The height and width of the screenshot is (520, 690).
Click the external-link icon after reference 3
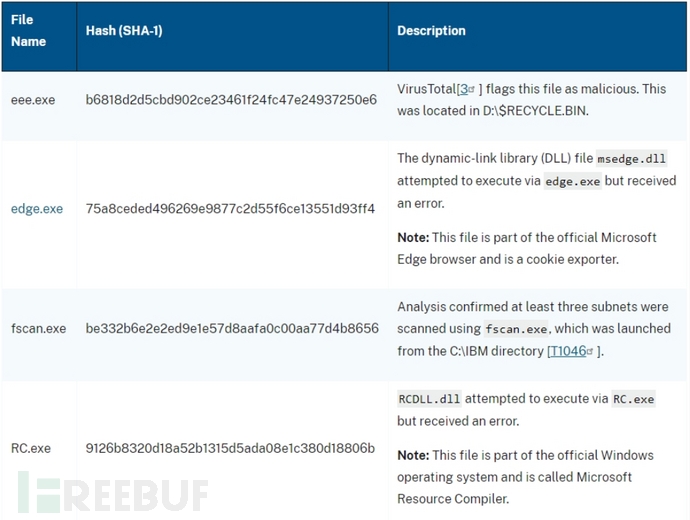point(472,89)
